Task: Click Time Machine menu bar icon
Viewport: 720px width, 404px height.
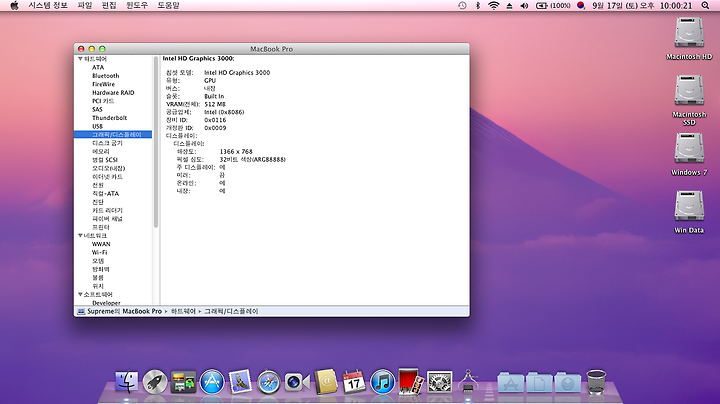Action: click(462, 6)
